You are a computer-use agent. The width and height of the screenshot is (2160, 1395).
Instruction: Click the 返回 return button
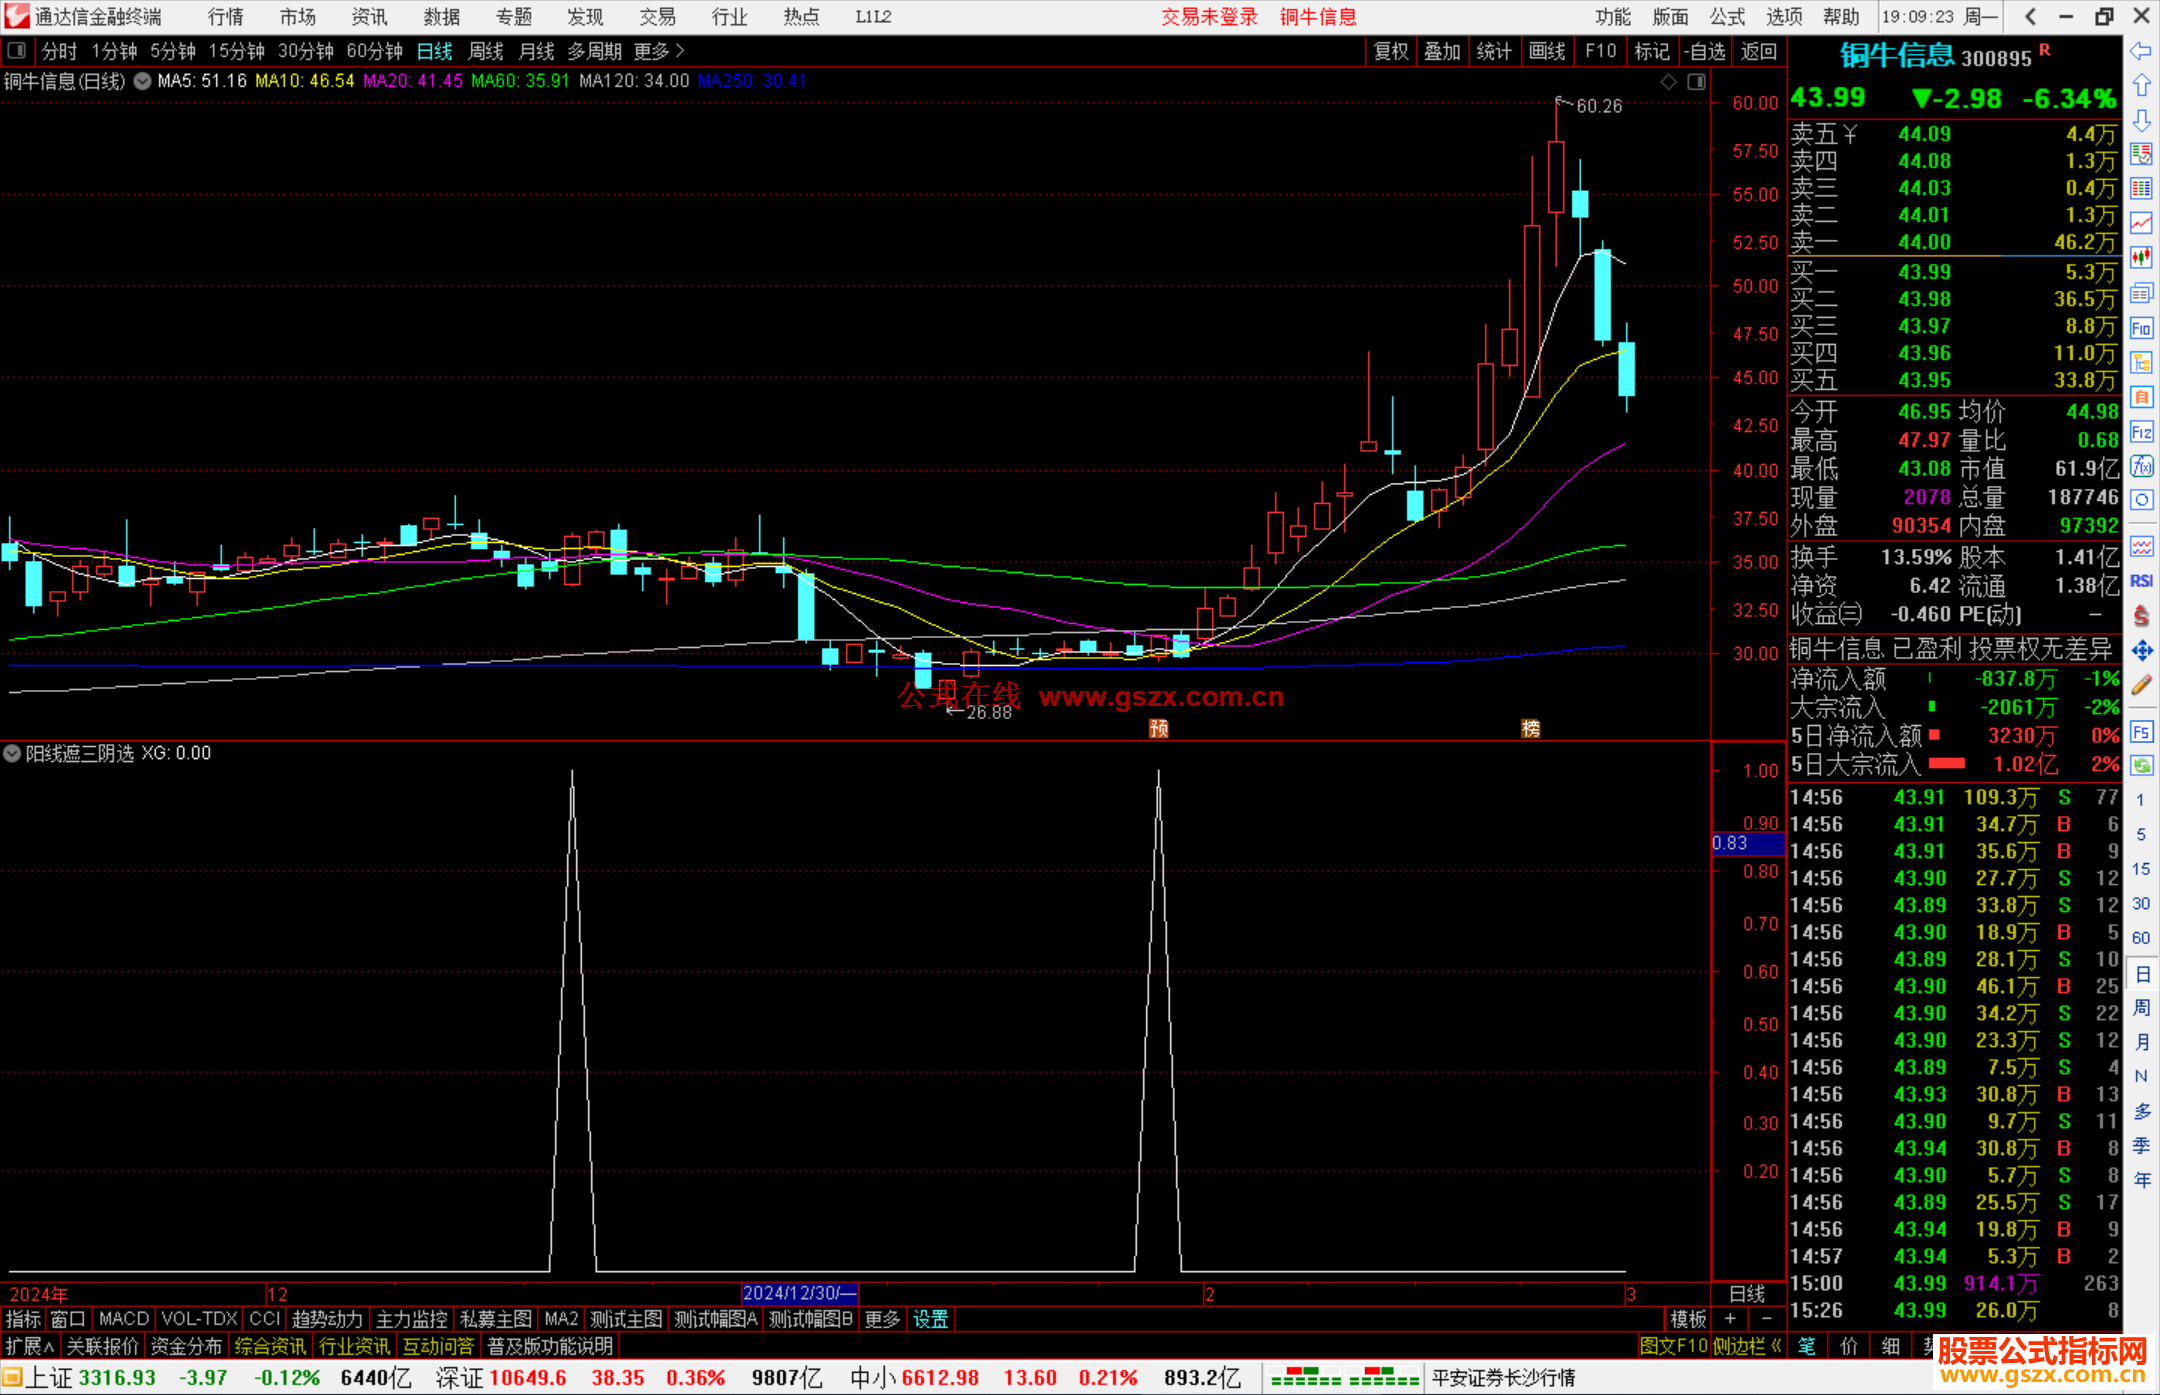click(1758, 51)
